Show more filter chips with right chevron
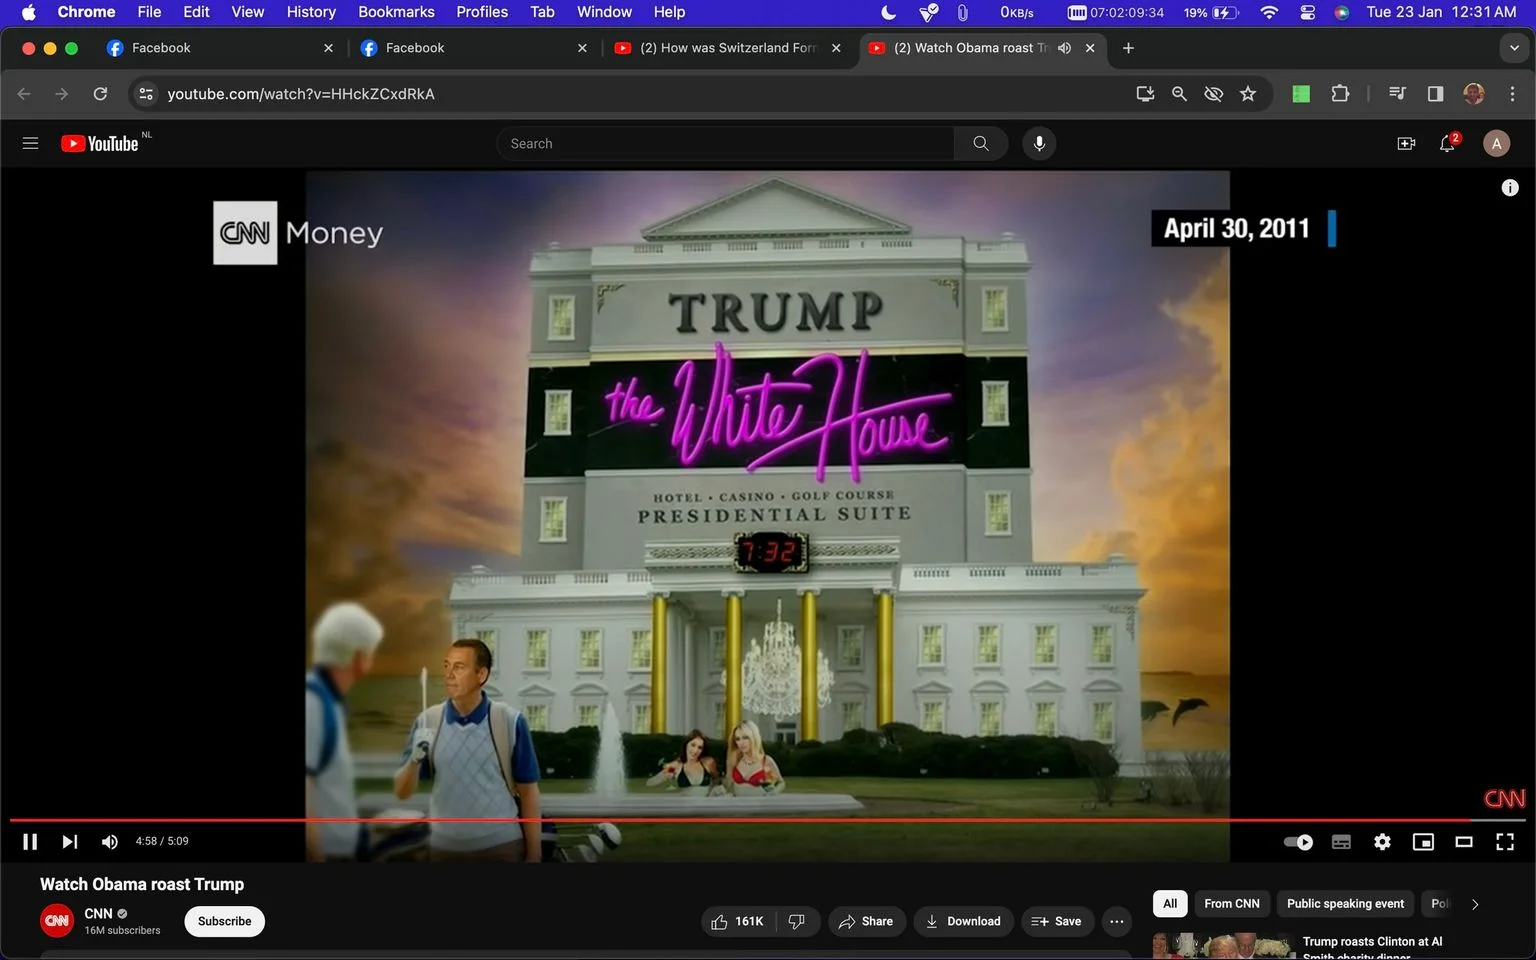 pyautogui.click(x=1474, y=904)
